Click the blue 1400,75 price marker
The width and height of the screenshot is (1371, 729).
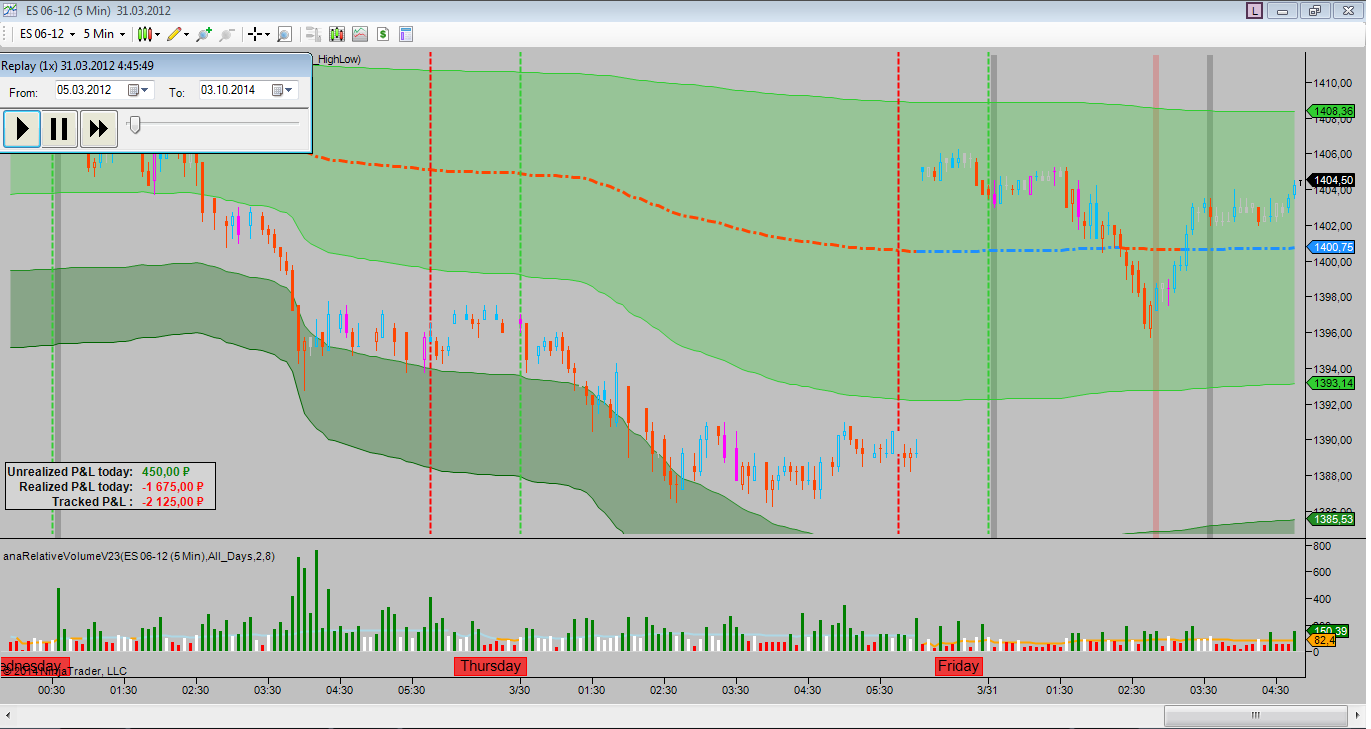coord(1331,247)
